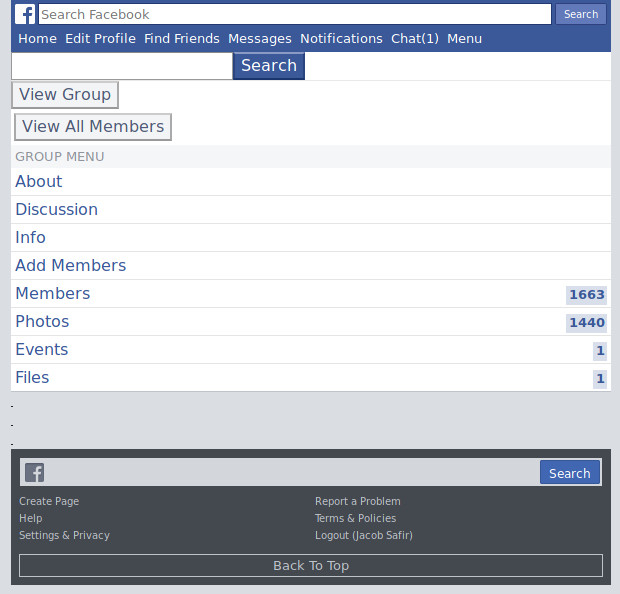
Task: Open Settings & Privacy footer link
Action: click(64, 535)
